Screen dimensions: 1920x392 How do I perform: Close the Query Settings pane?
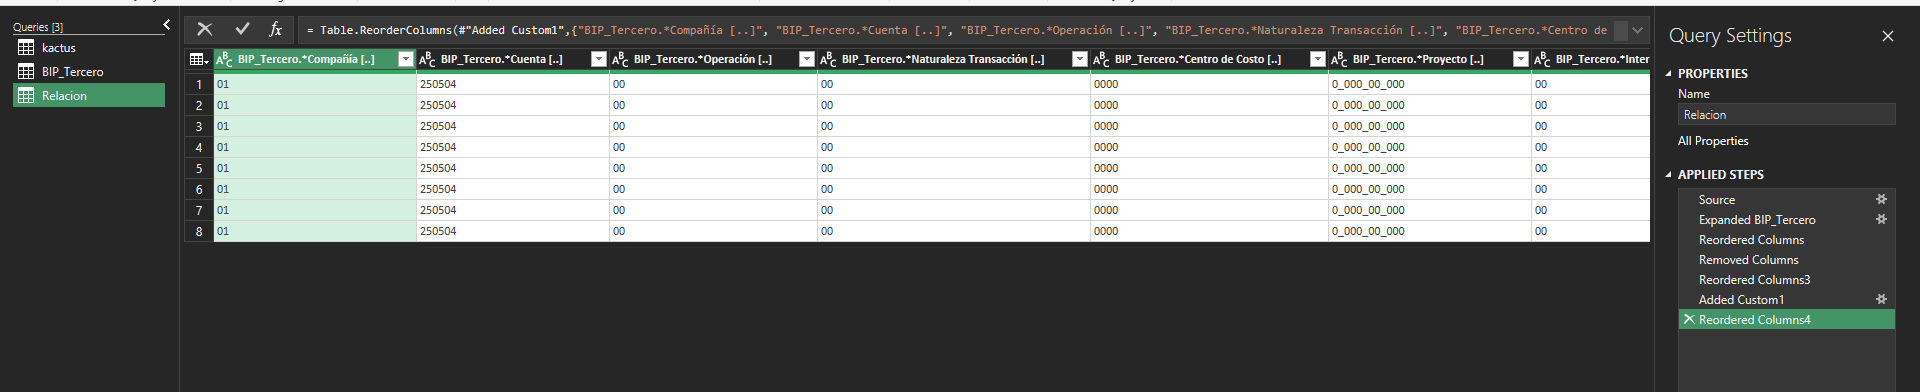pyautogui.click(x=1888, y=36)
